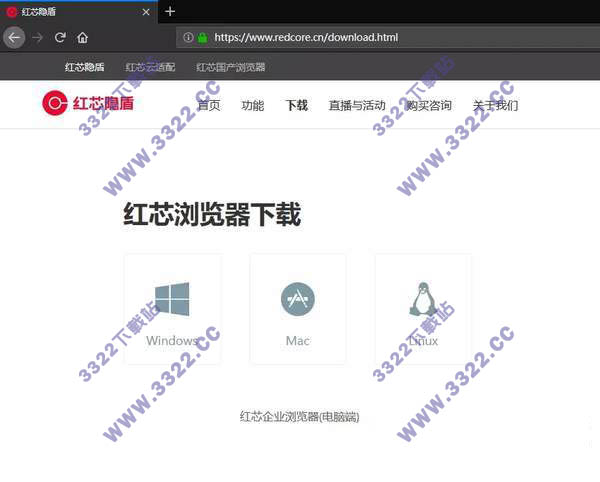
Task: Open 红芯隐盾 bookmark in dark bar
Action: click(85, 67)
